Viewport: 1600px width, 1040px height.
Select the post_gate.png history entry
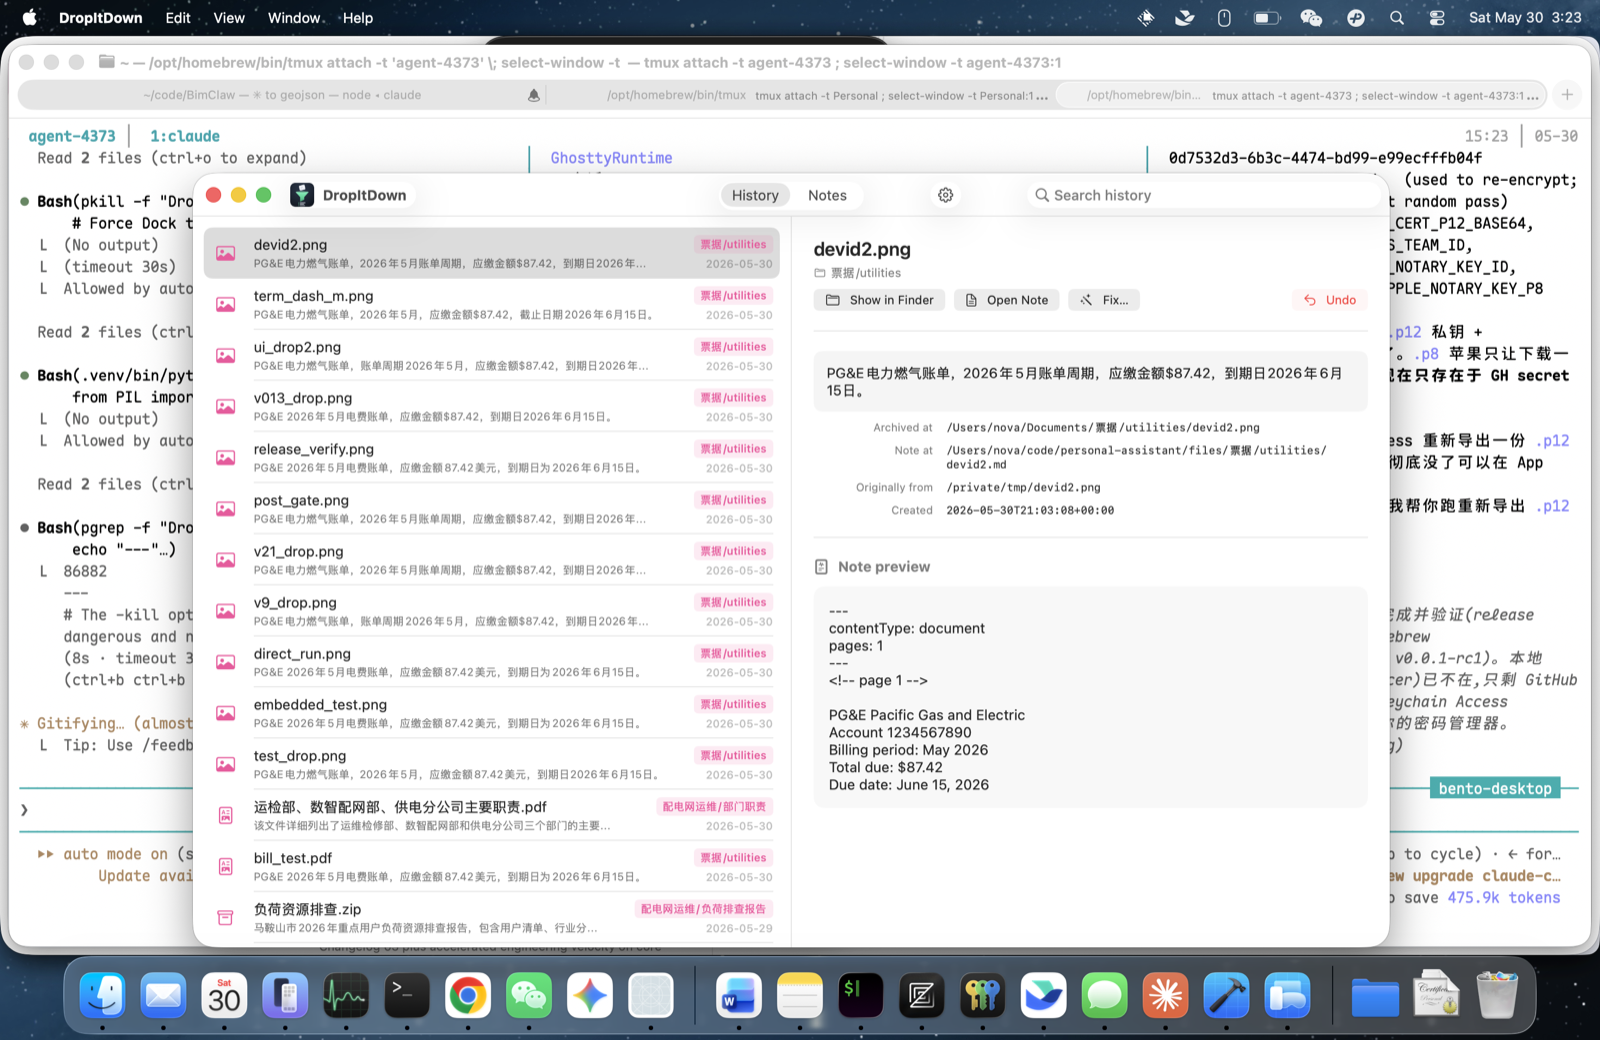pyautogui.click(x=491, y=509)
